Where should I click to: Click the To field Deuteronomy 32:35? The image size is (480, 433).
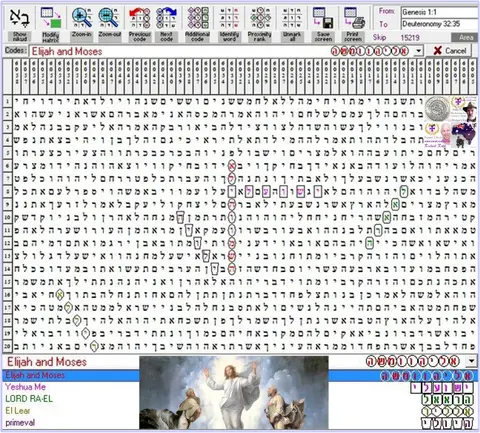pos(439,24)
